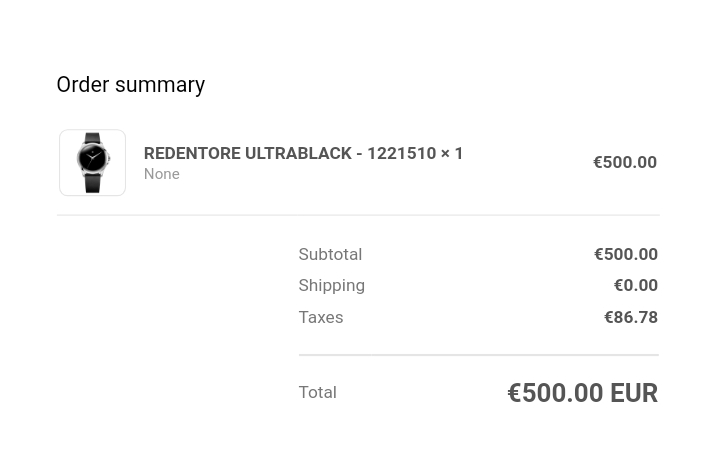Click the watch dial in product image
Viewport: 720px width, 451px height.
92,158
